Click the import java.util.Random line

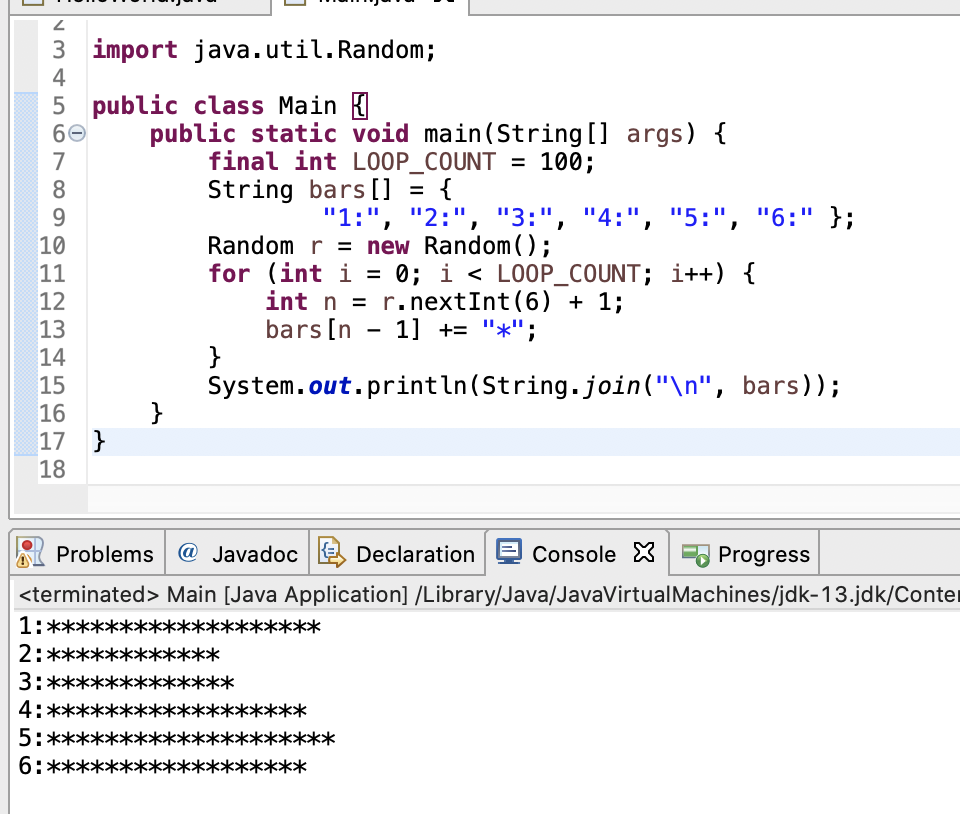pyautogui.click(x=264, y=50)
